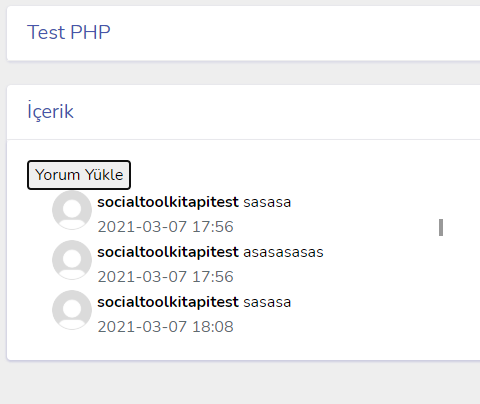Click the date 2021-03-07 of the last comment
This screenshot has width=480, height=404.
tap(142, 327)
